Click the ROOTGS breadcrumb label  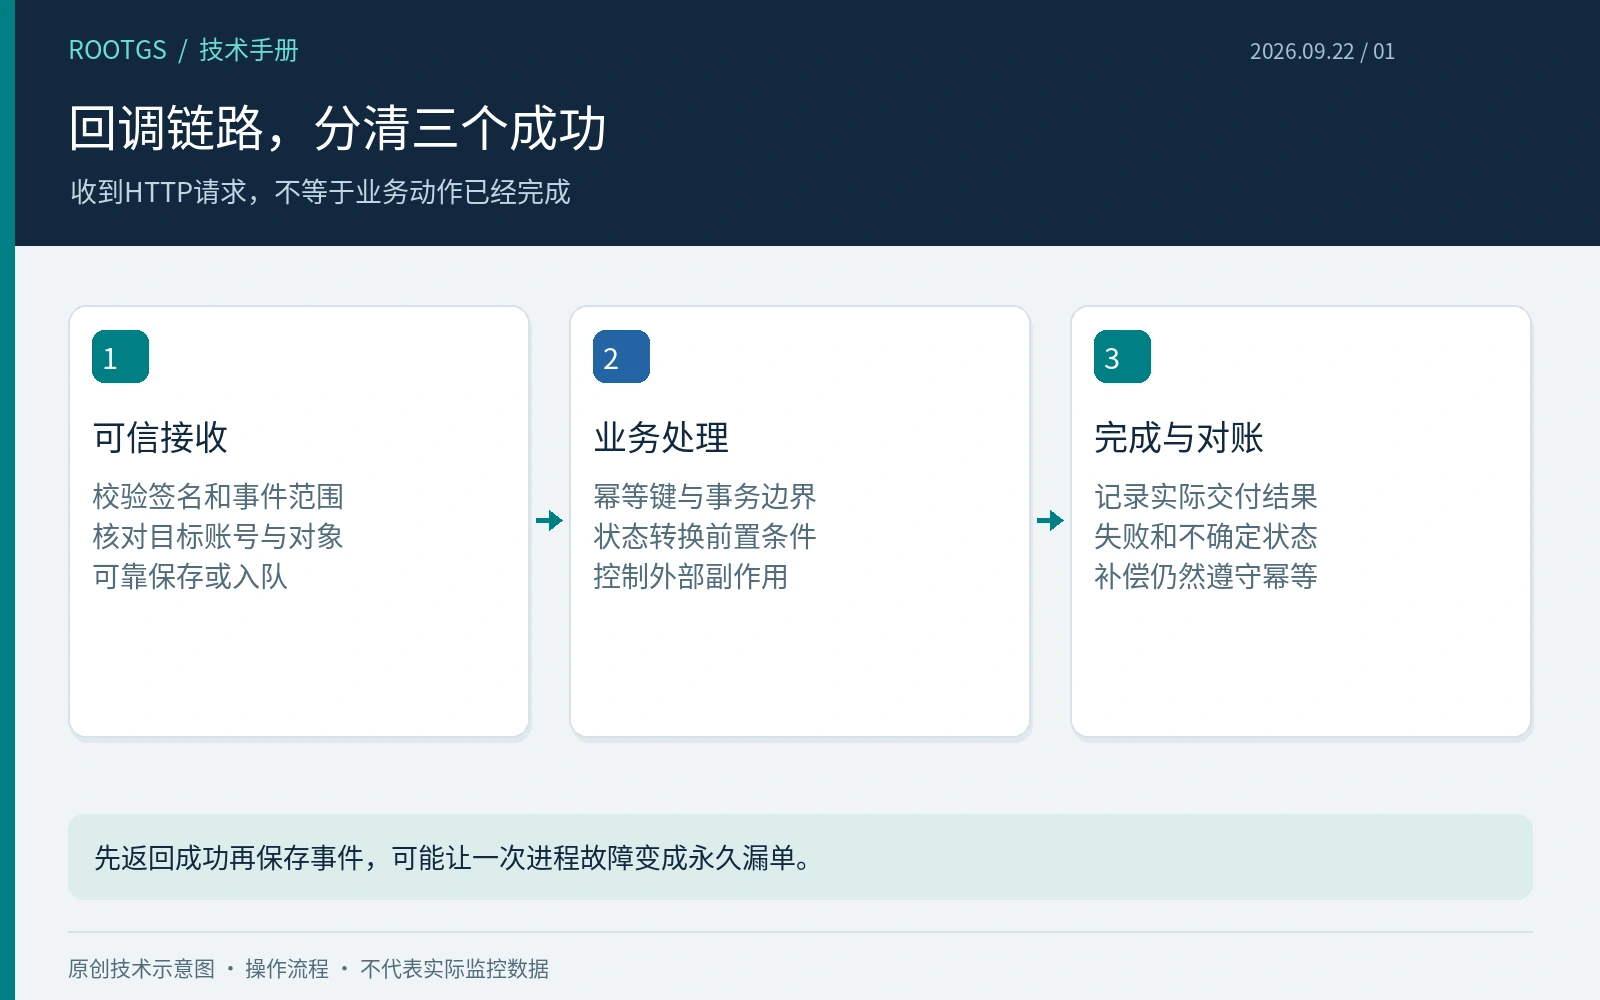click(x=117, y=50)
